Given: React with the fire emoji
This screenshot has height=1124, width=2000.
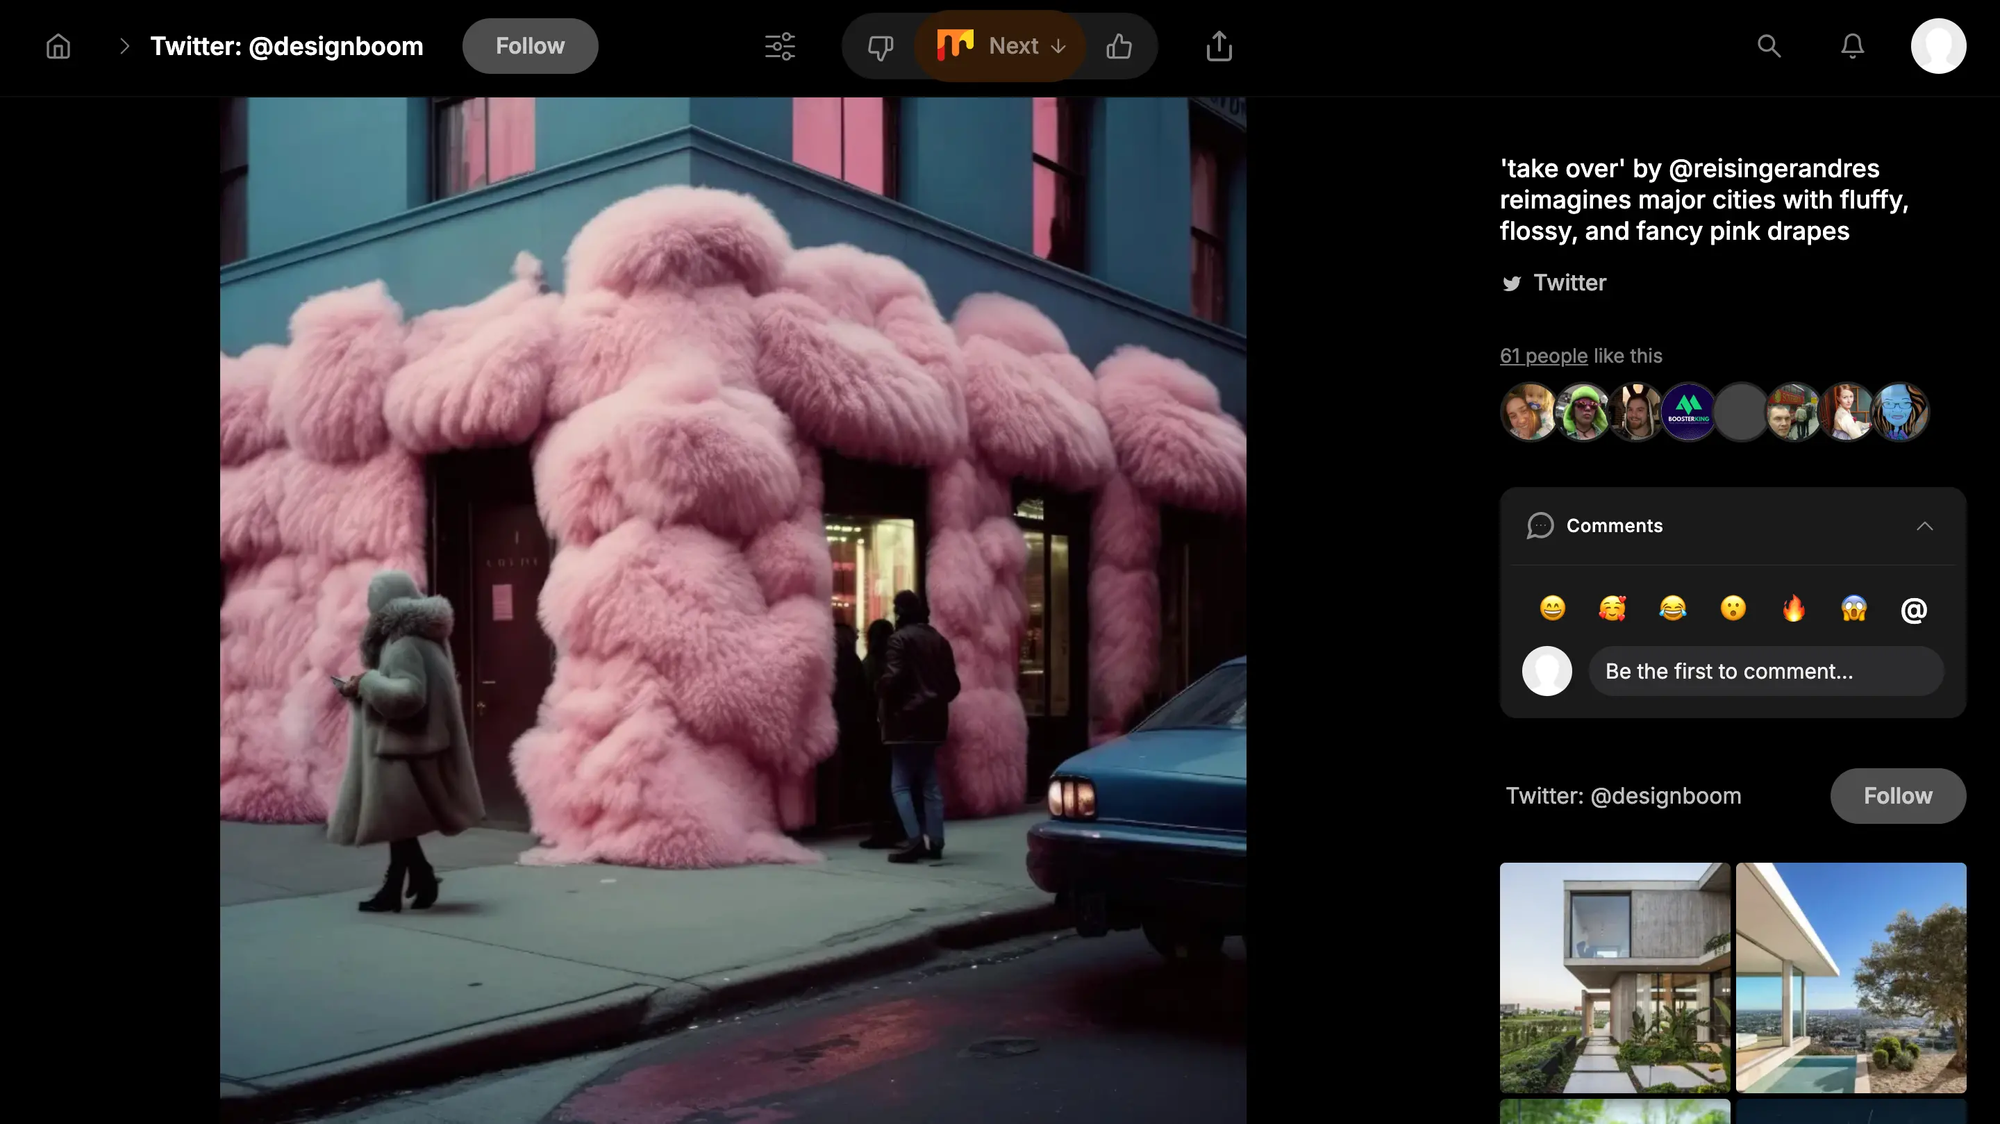Looking at the screenshot, I should tap(1793, 608).
